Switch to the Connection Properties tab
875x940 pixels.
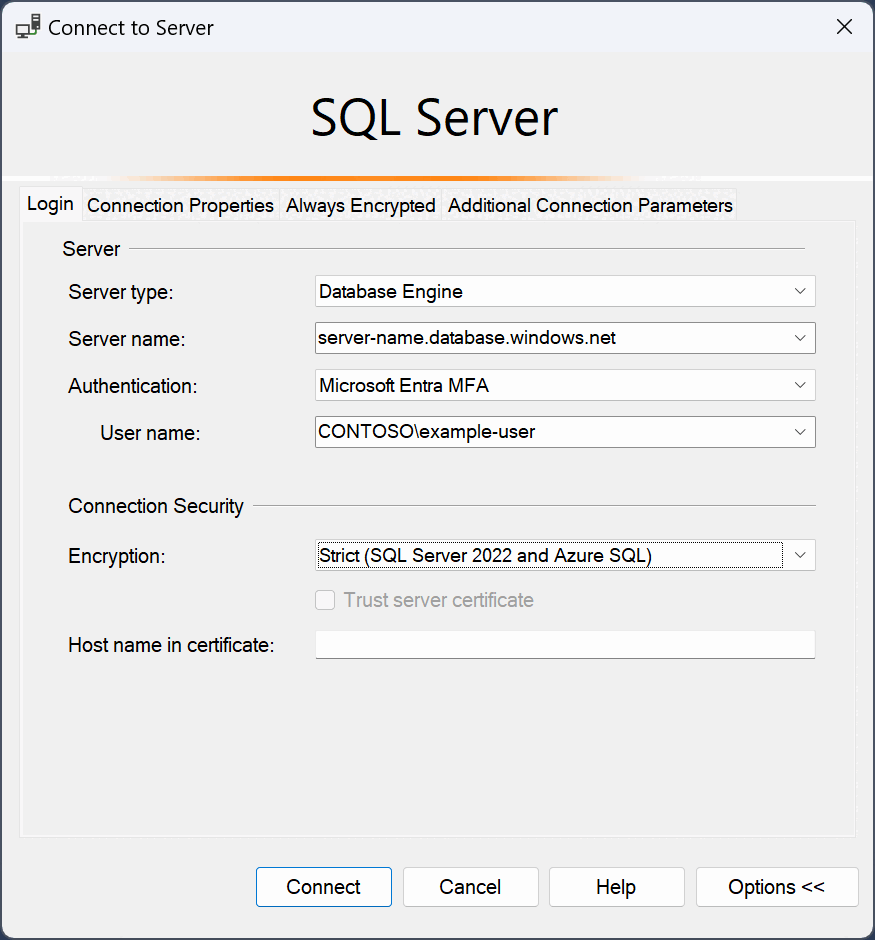click(180, 206)
